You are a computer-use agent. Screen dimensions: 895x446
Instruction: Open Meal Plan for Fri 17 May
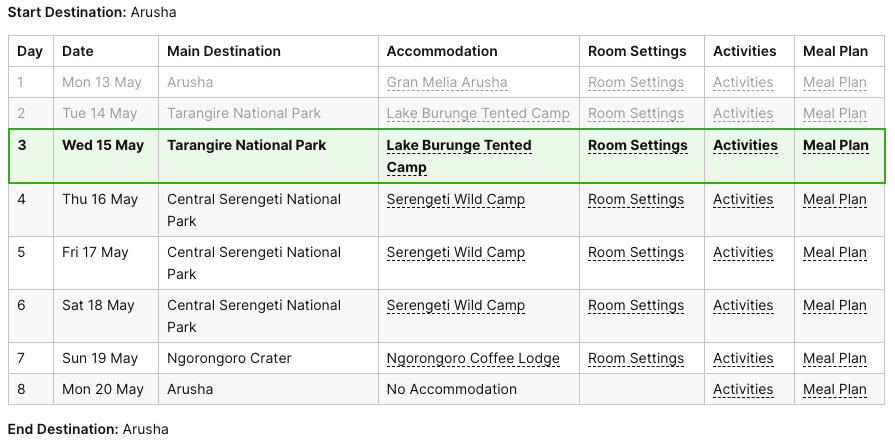tap(835, 253)
